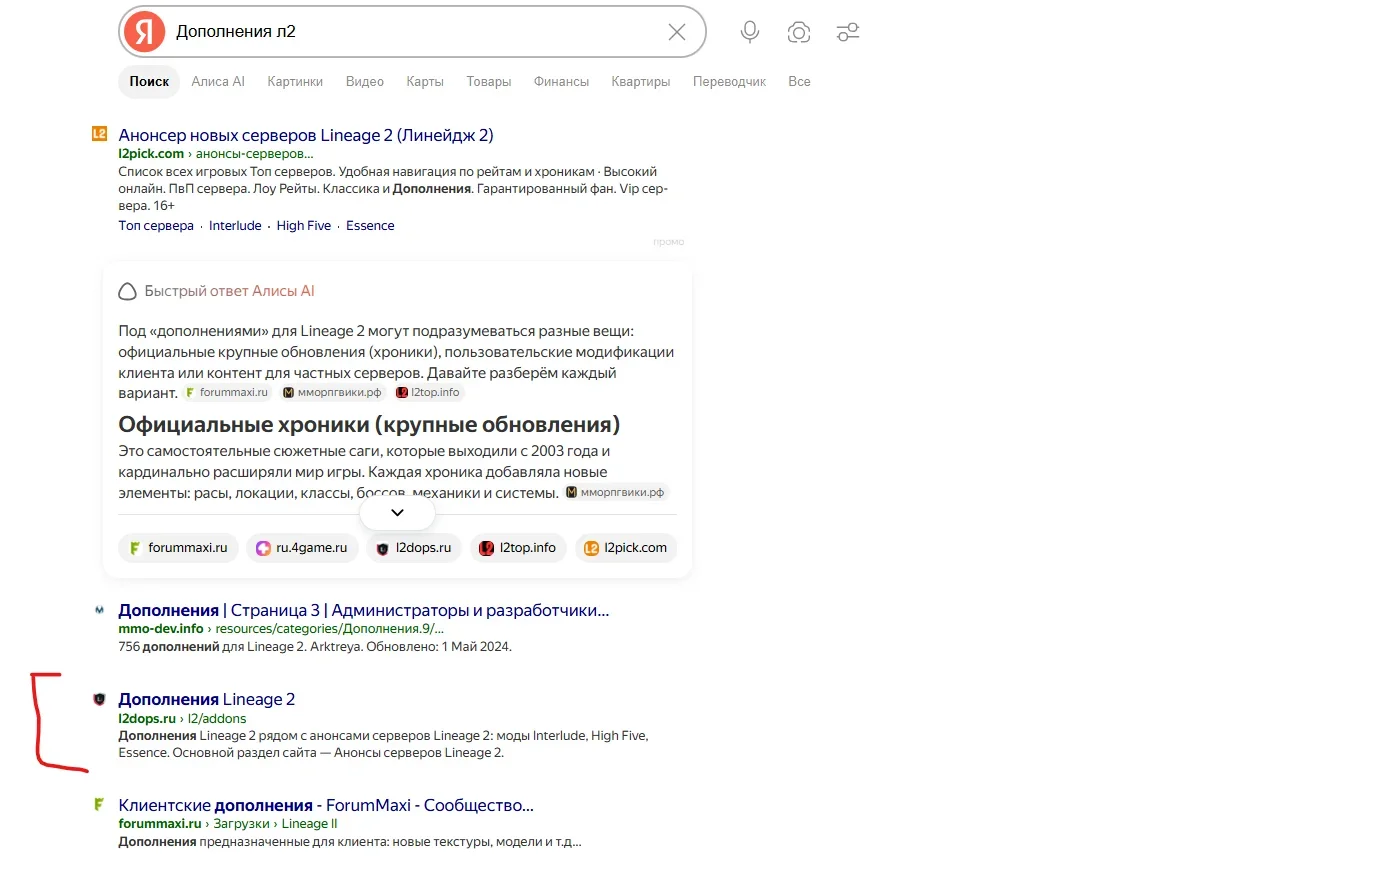This screenshot has height=877, width=1377.
Task: Click 'Быстрый ответ Алисы AI' heading
Action: (229, 291)
